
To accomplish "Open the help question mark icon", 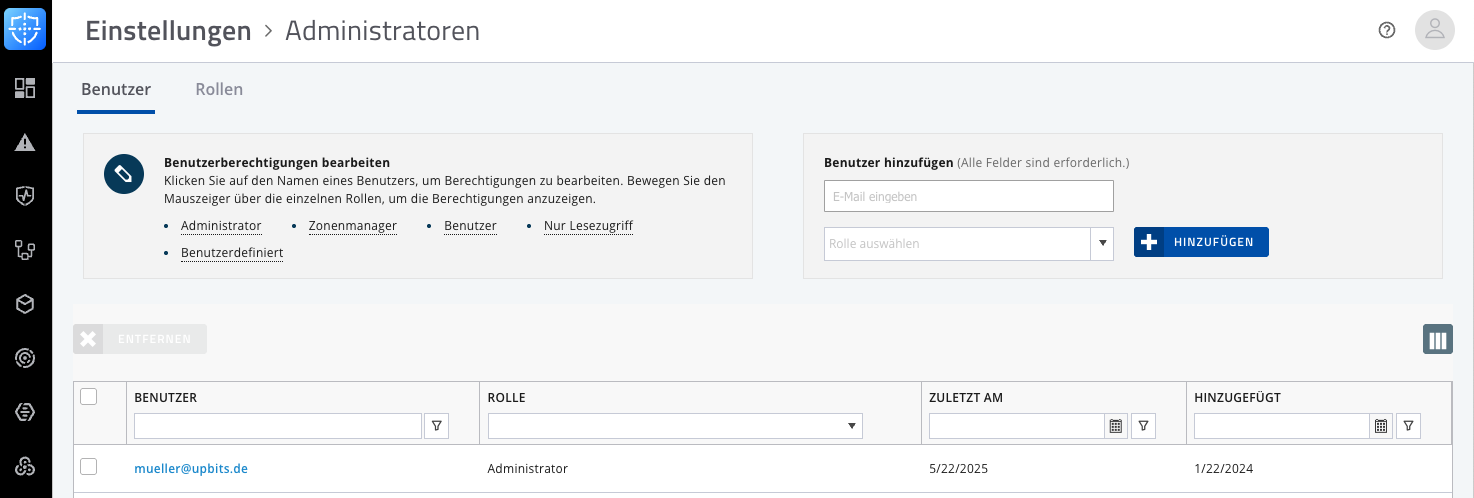I will click(1386, 30).
